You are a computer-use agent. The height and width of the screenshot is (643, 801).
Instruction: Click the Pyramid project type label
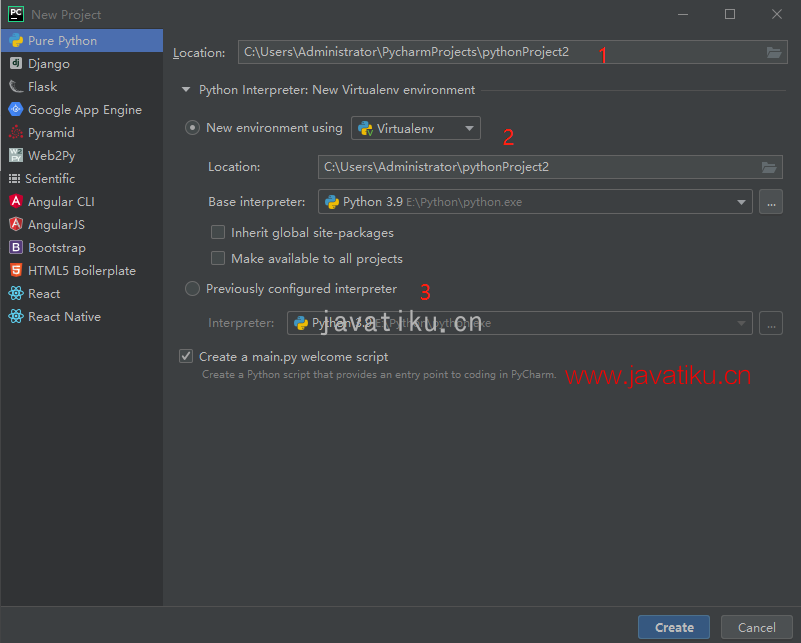[51, 133]
